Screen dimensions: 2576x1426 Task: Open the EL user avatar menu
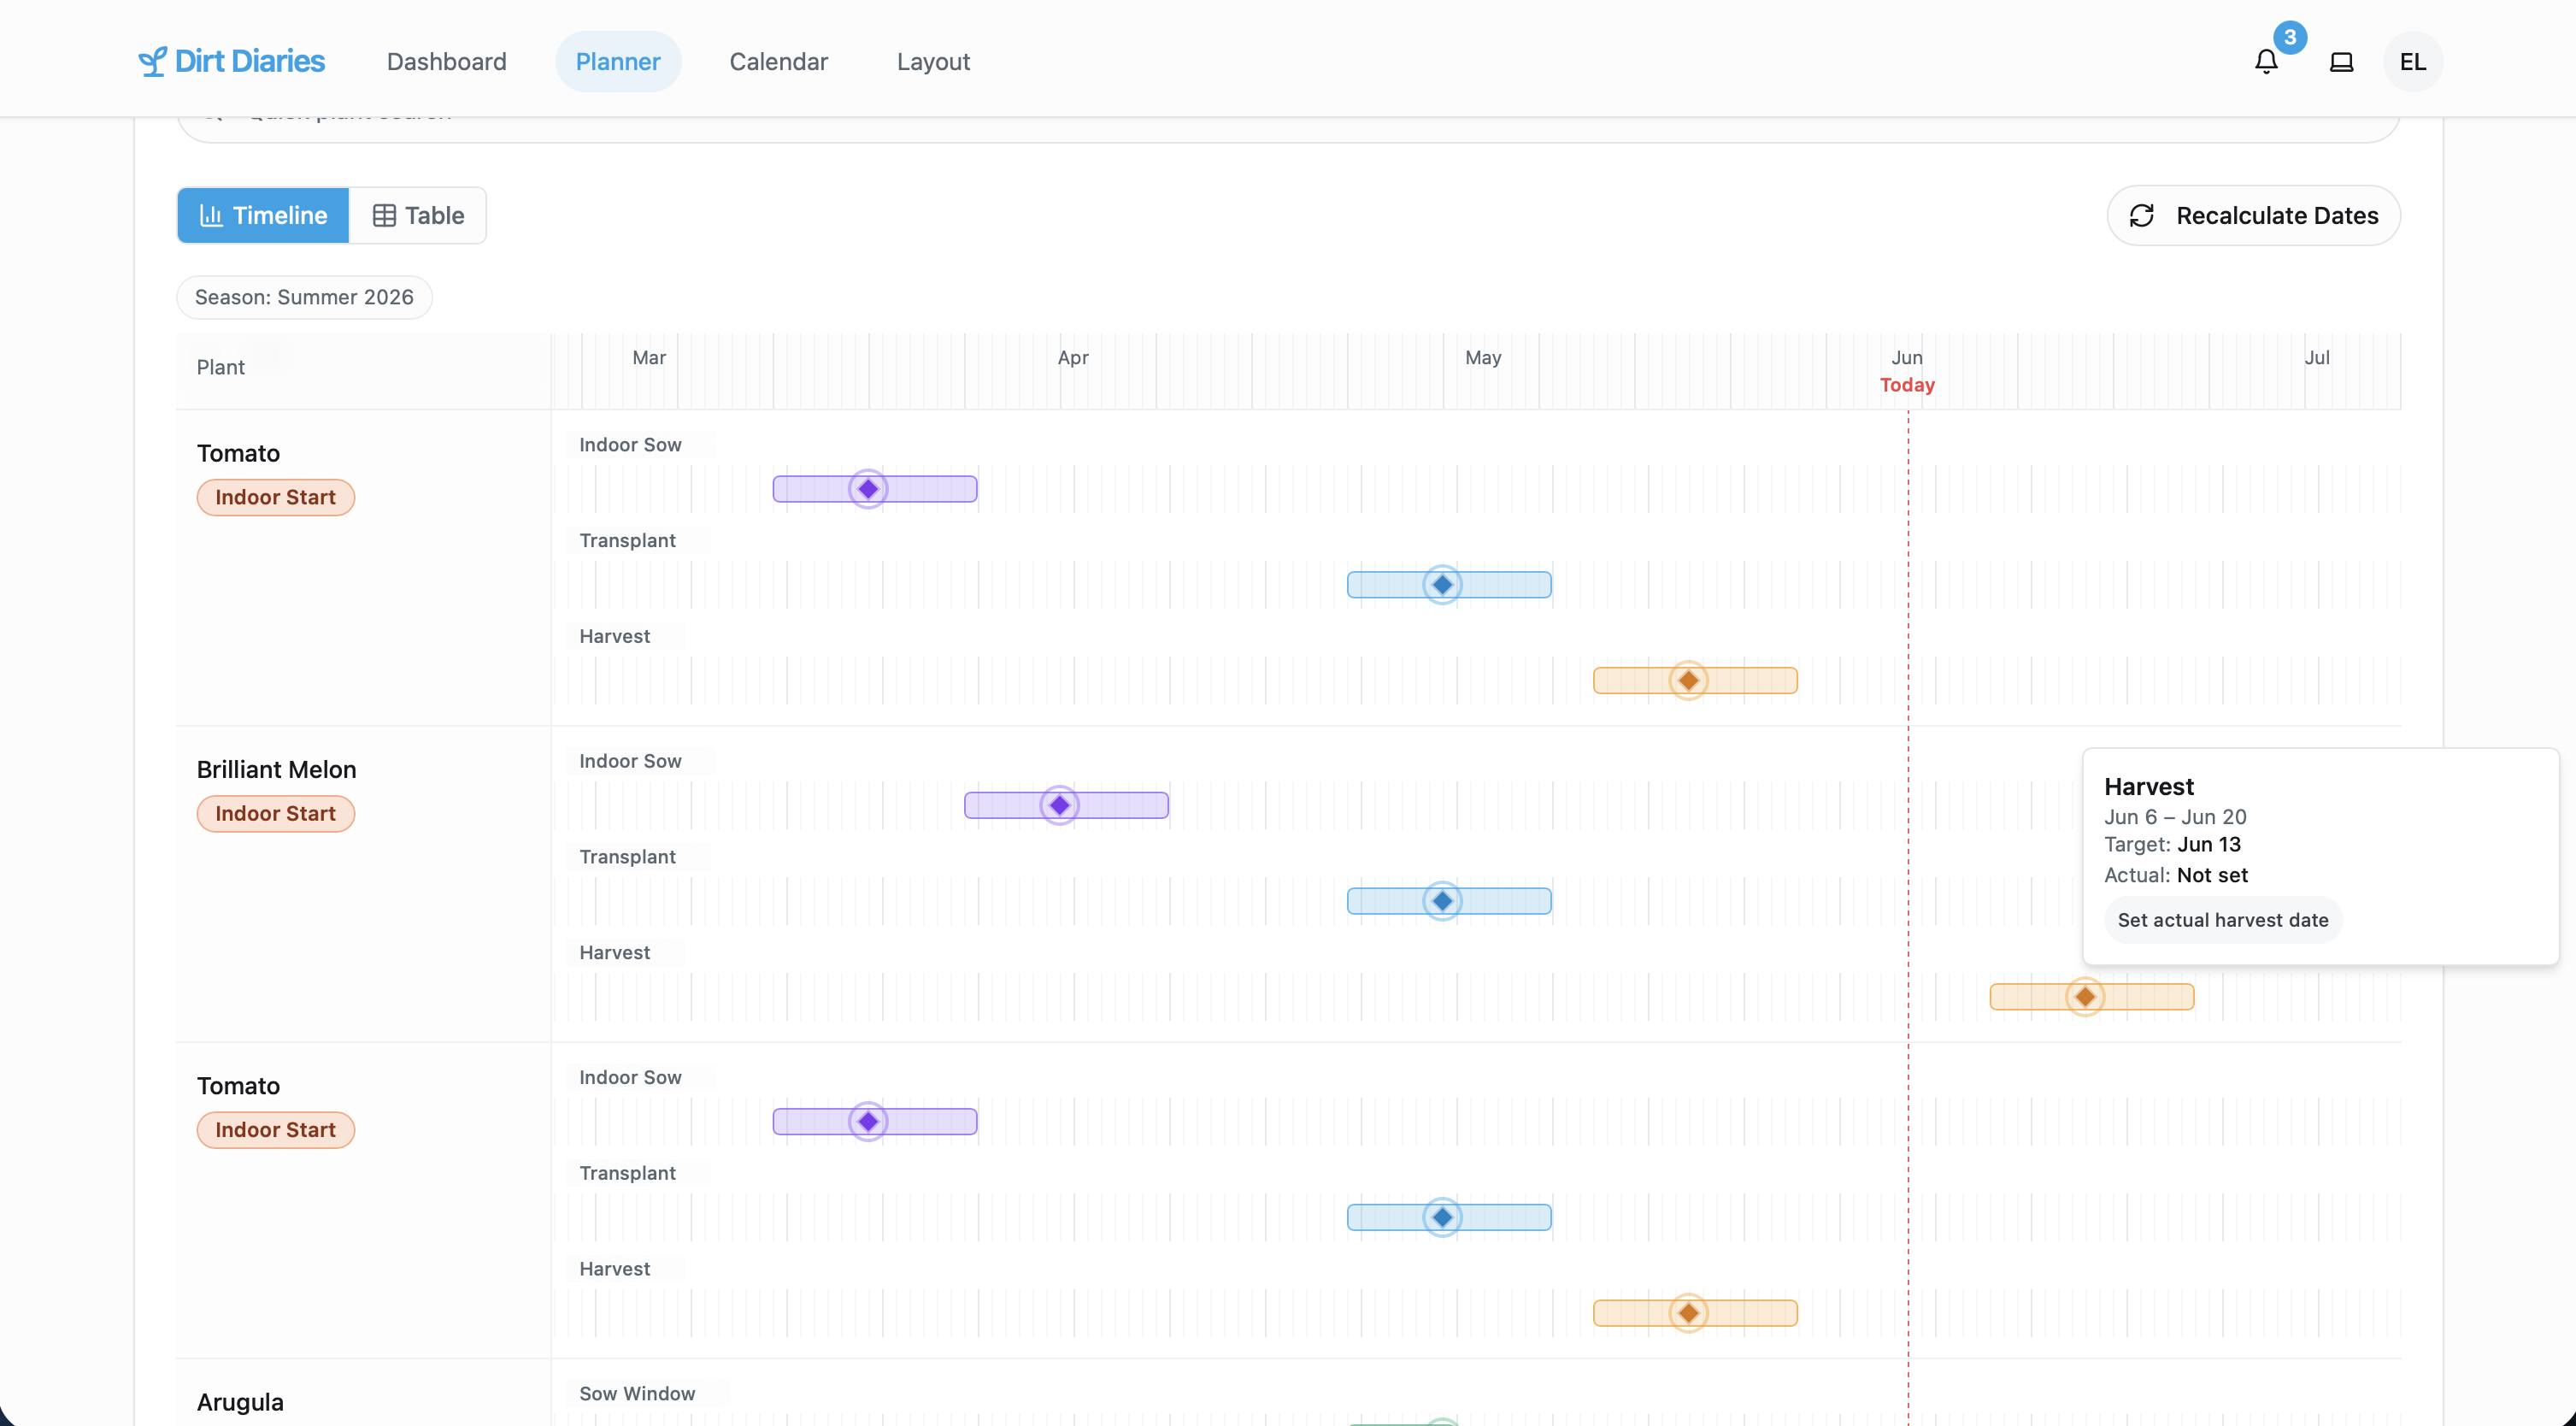[x=2413, y=62]
